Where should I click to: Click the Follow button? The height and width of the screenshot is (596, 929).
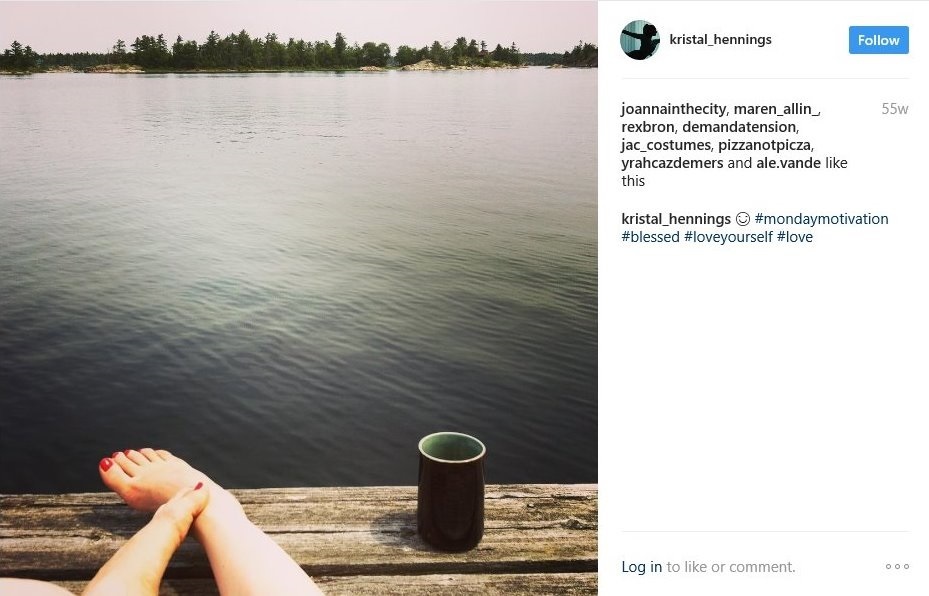[879, 40]
